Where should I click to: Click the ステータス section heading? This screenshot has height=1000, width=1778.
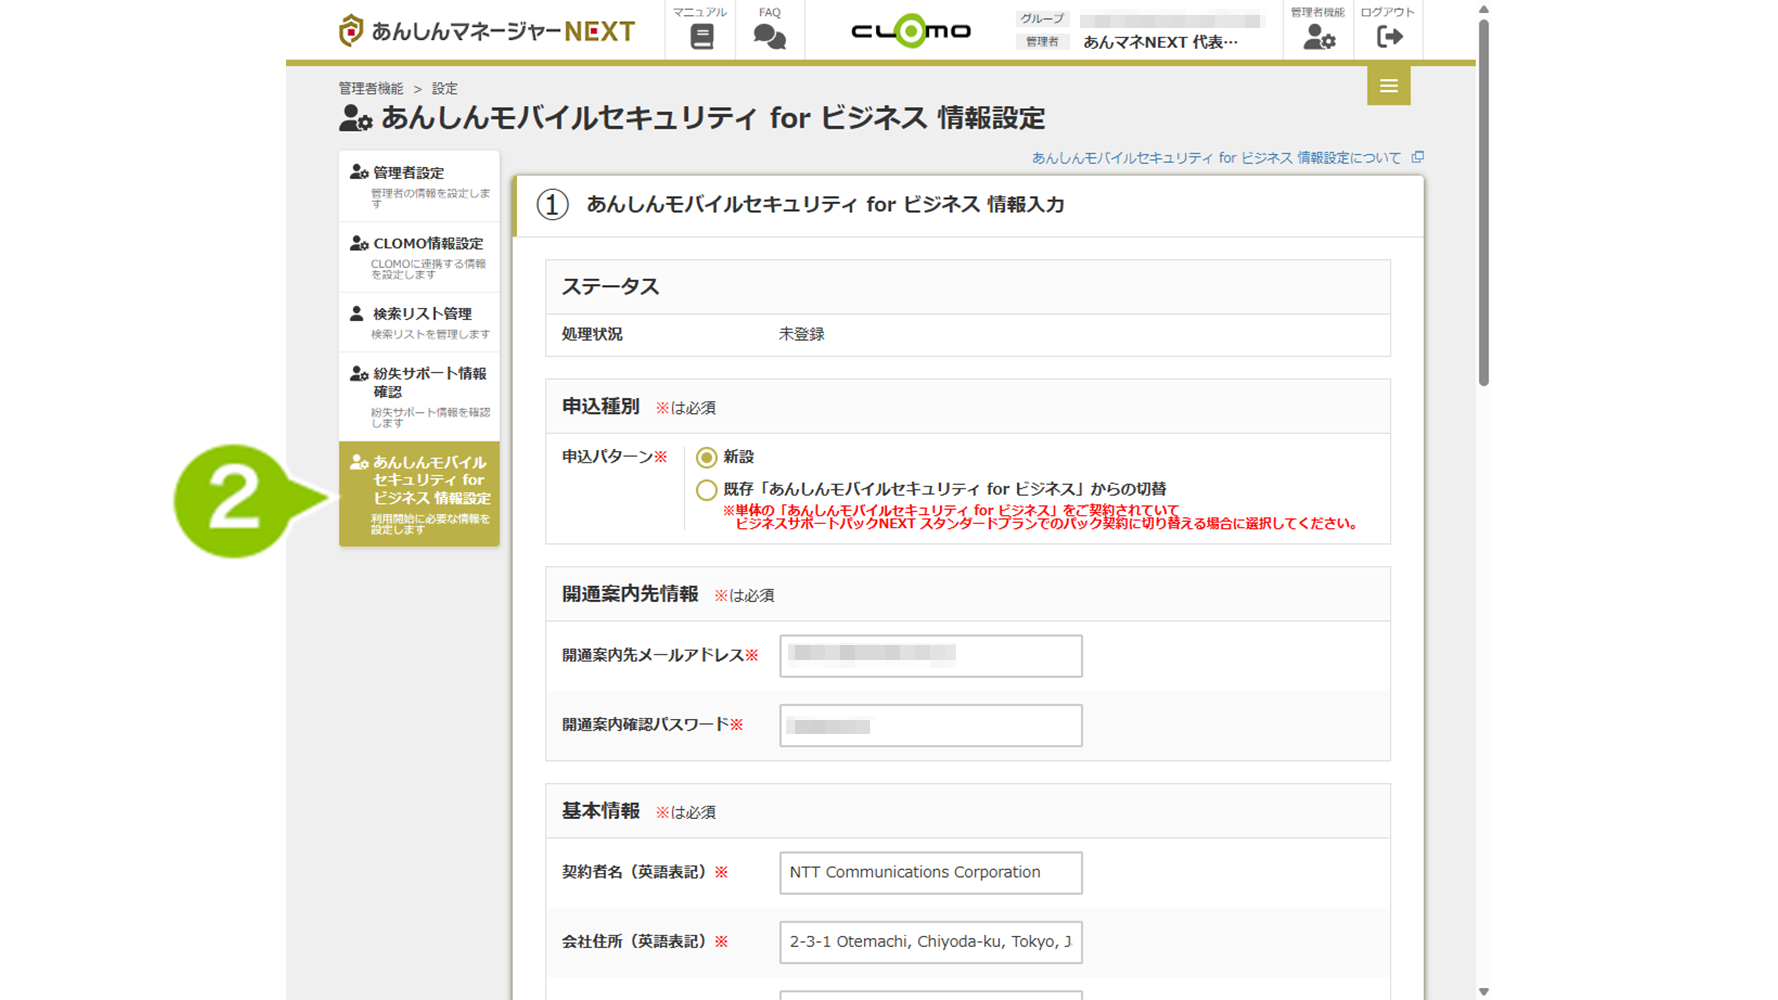(610, 287)
